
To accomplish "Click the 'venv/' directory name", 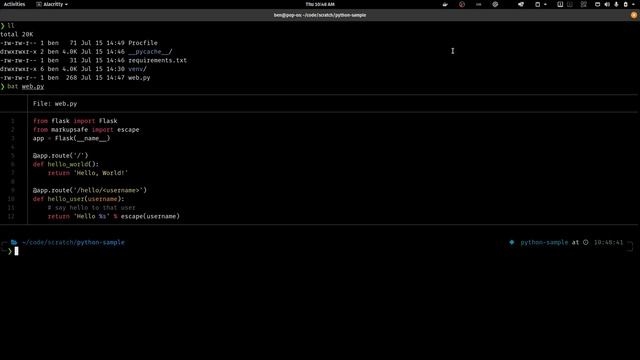I will click(x=137, y=69).
